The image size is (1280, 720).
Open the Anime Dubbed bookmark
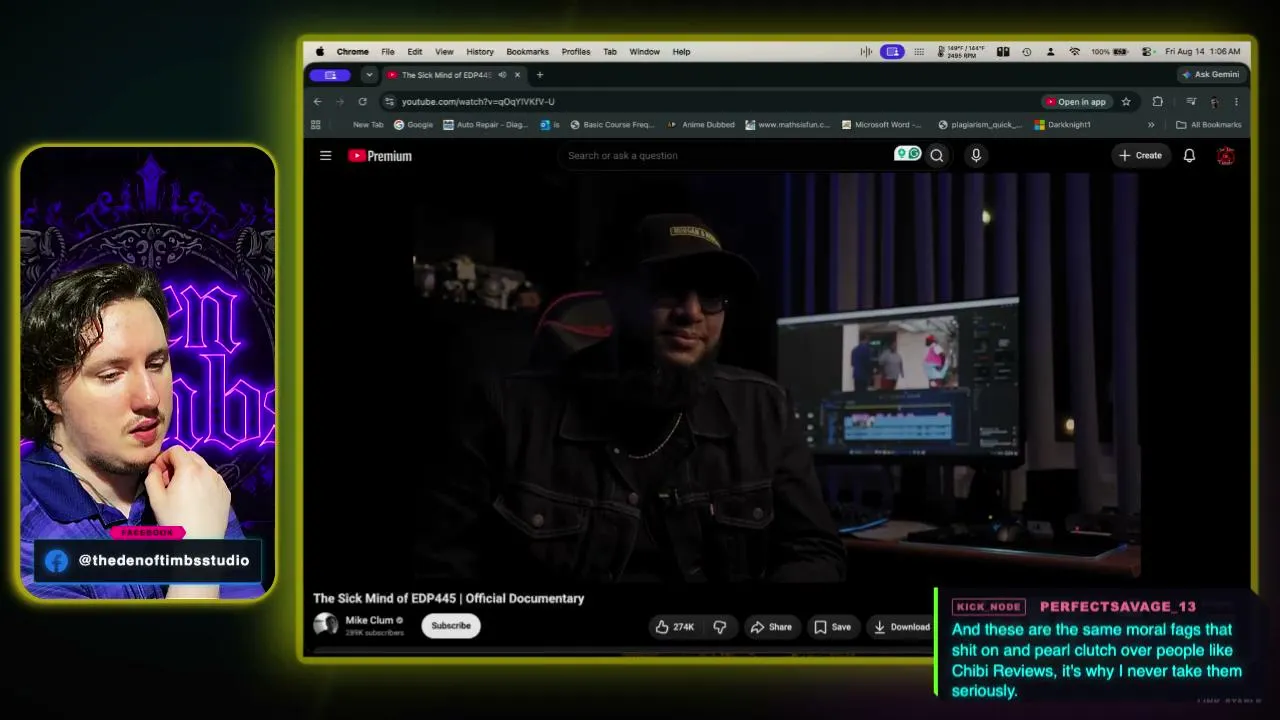(700, 125)
